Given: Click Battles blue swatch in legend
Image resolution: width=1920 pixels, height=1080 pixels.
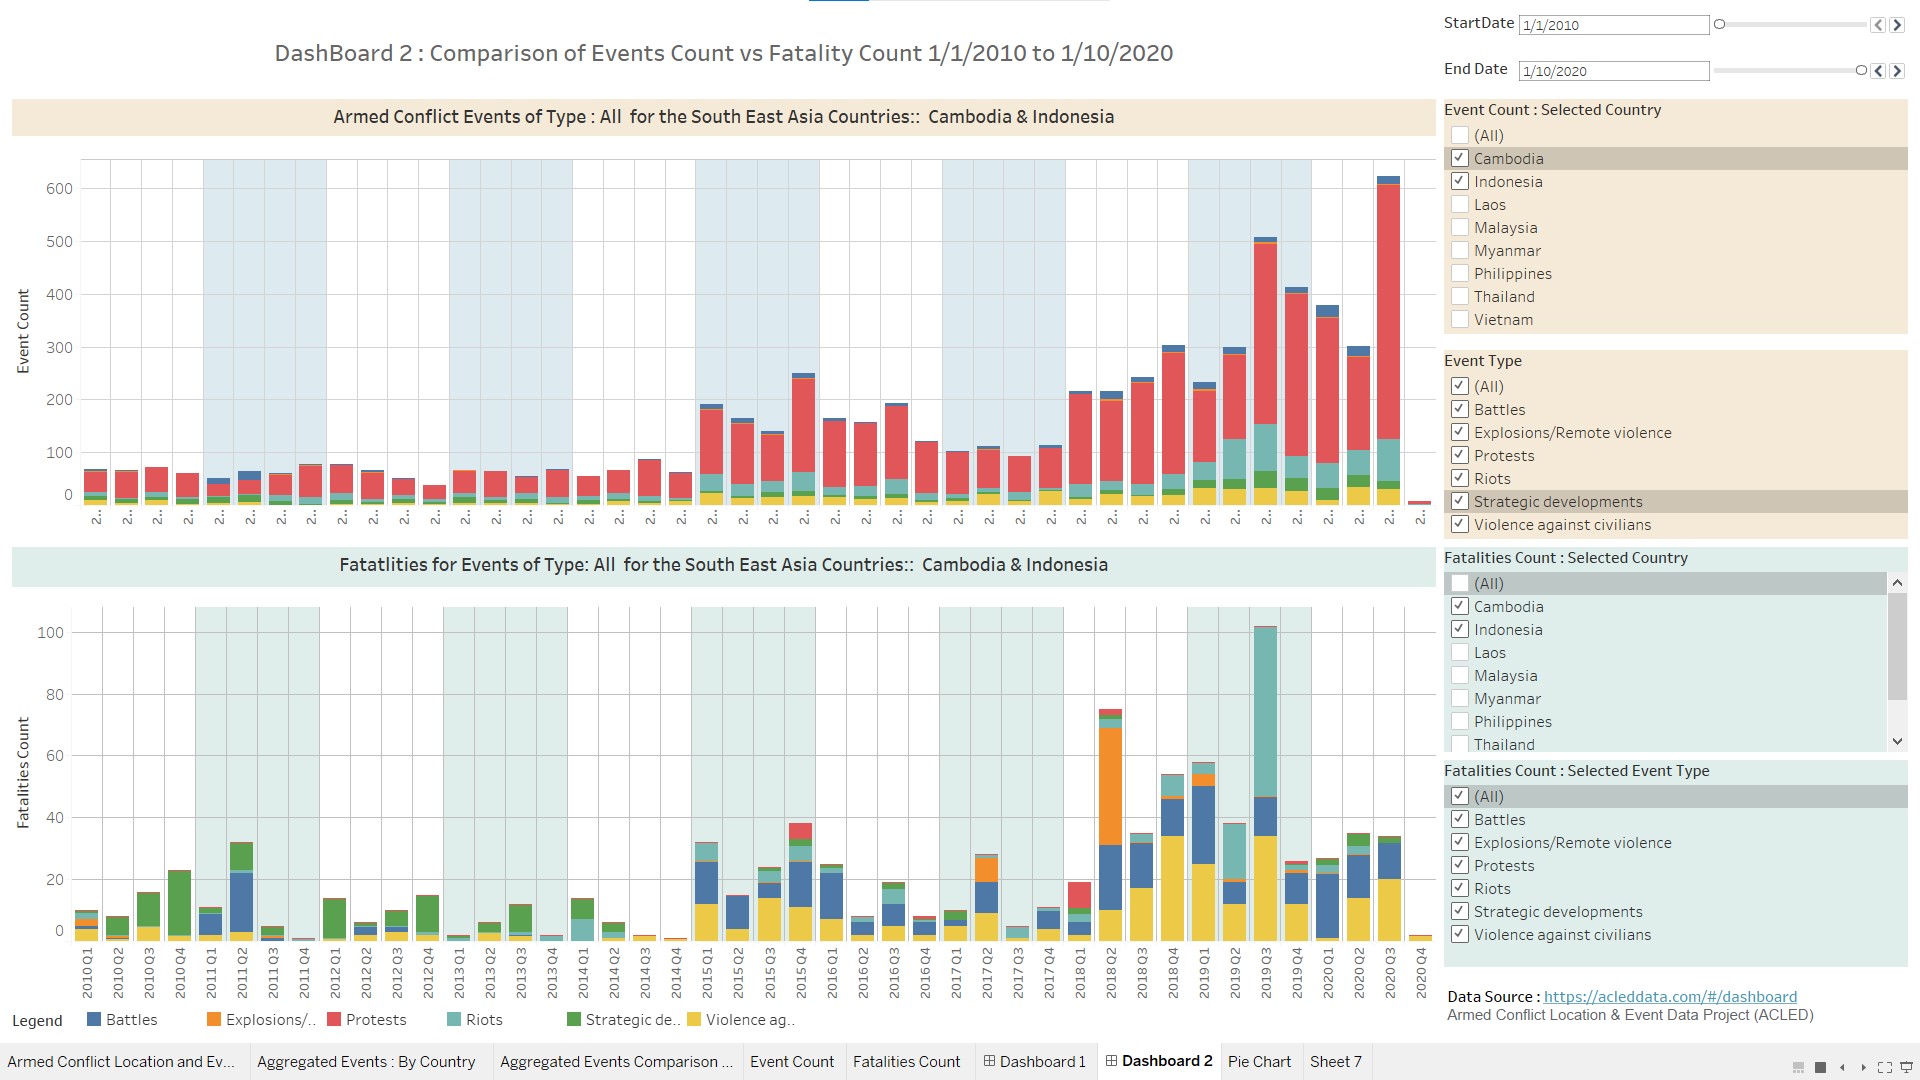Looking at the screenshot, I should coord(94,1019).
